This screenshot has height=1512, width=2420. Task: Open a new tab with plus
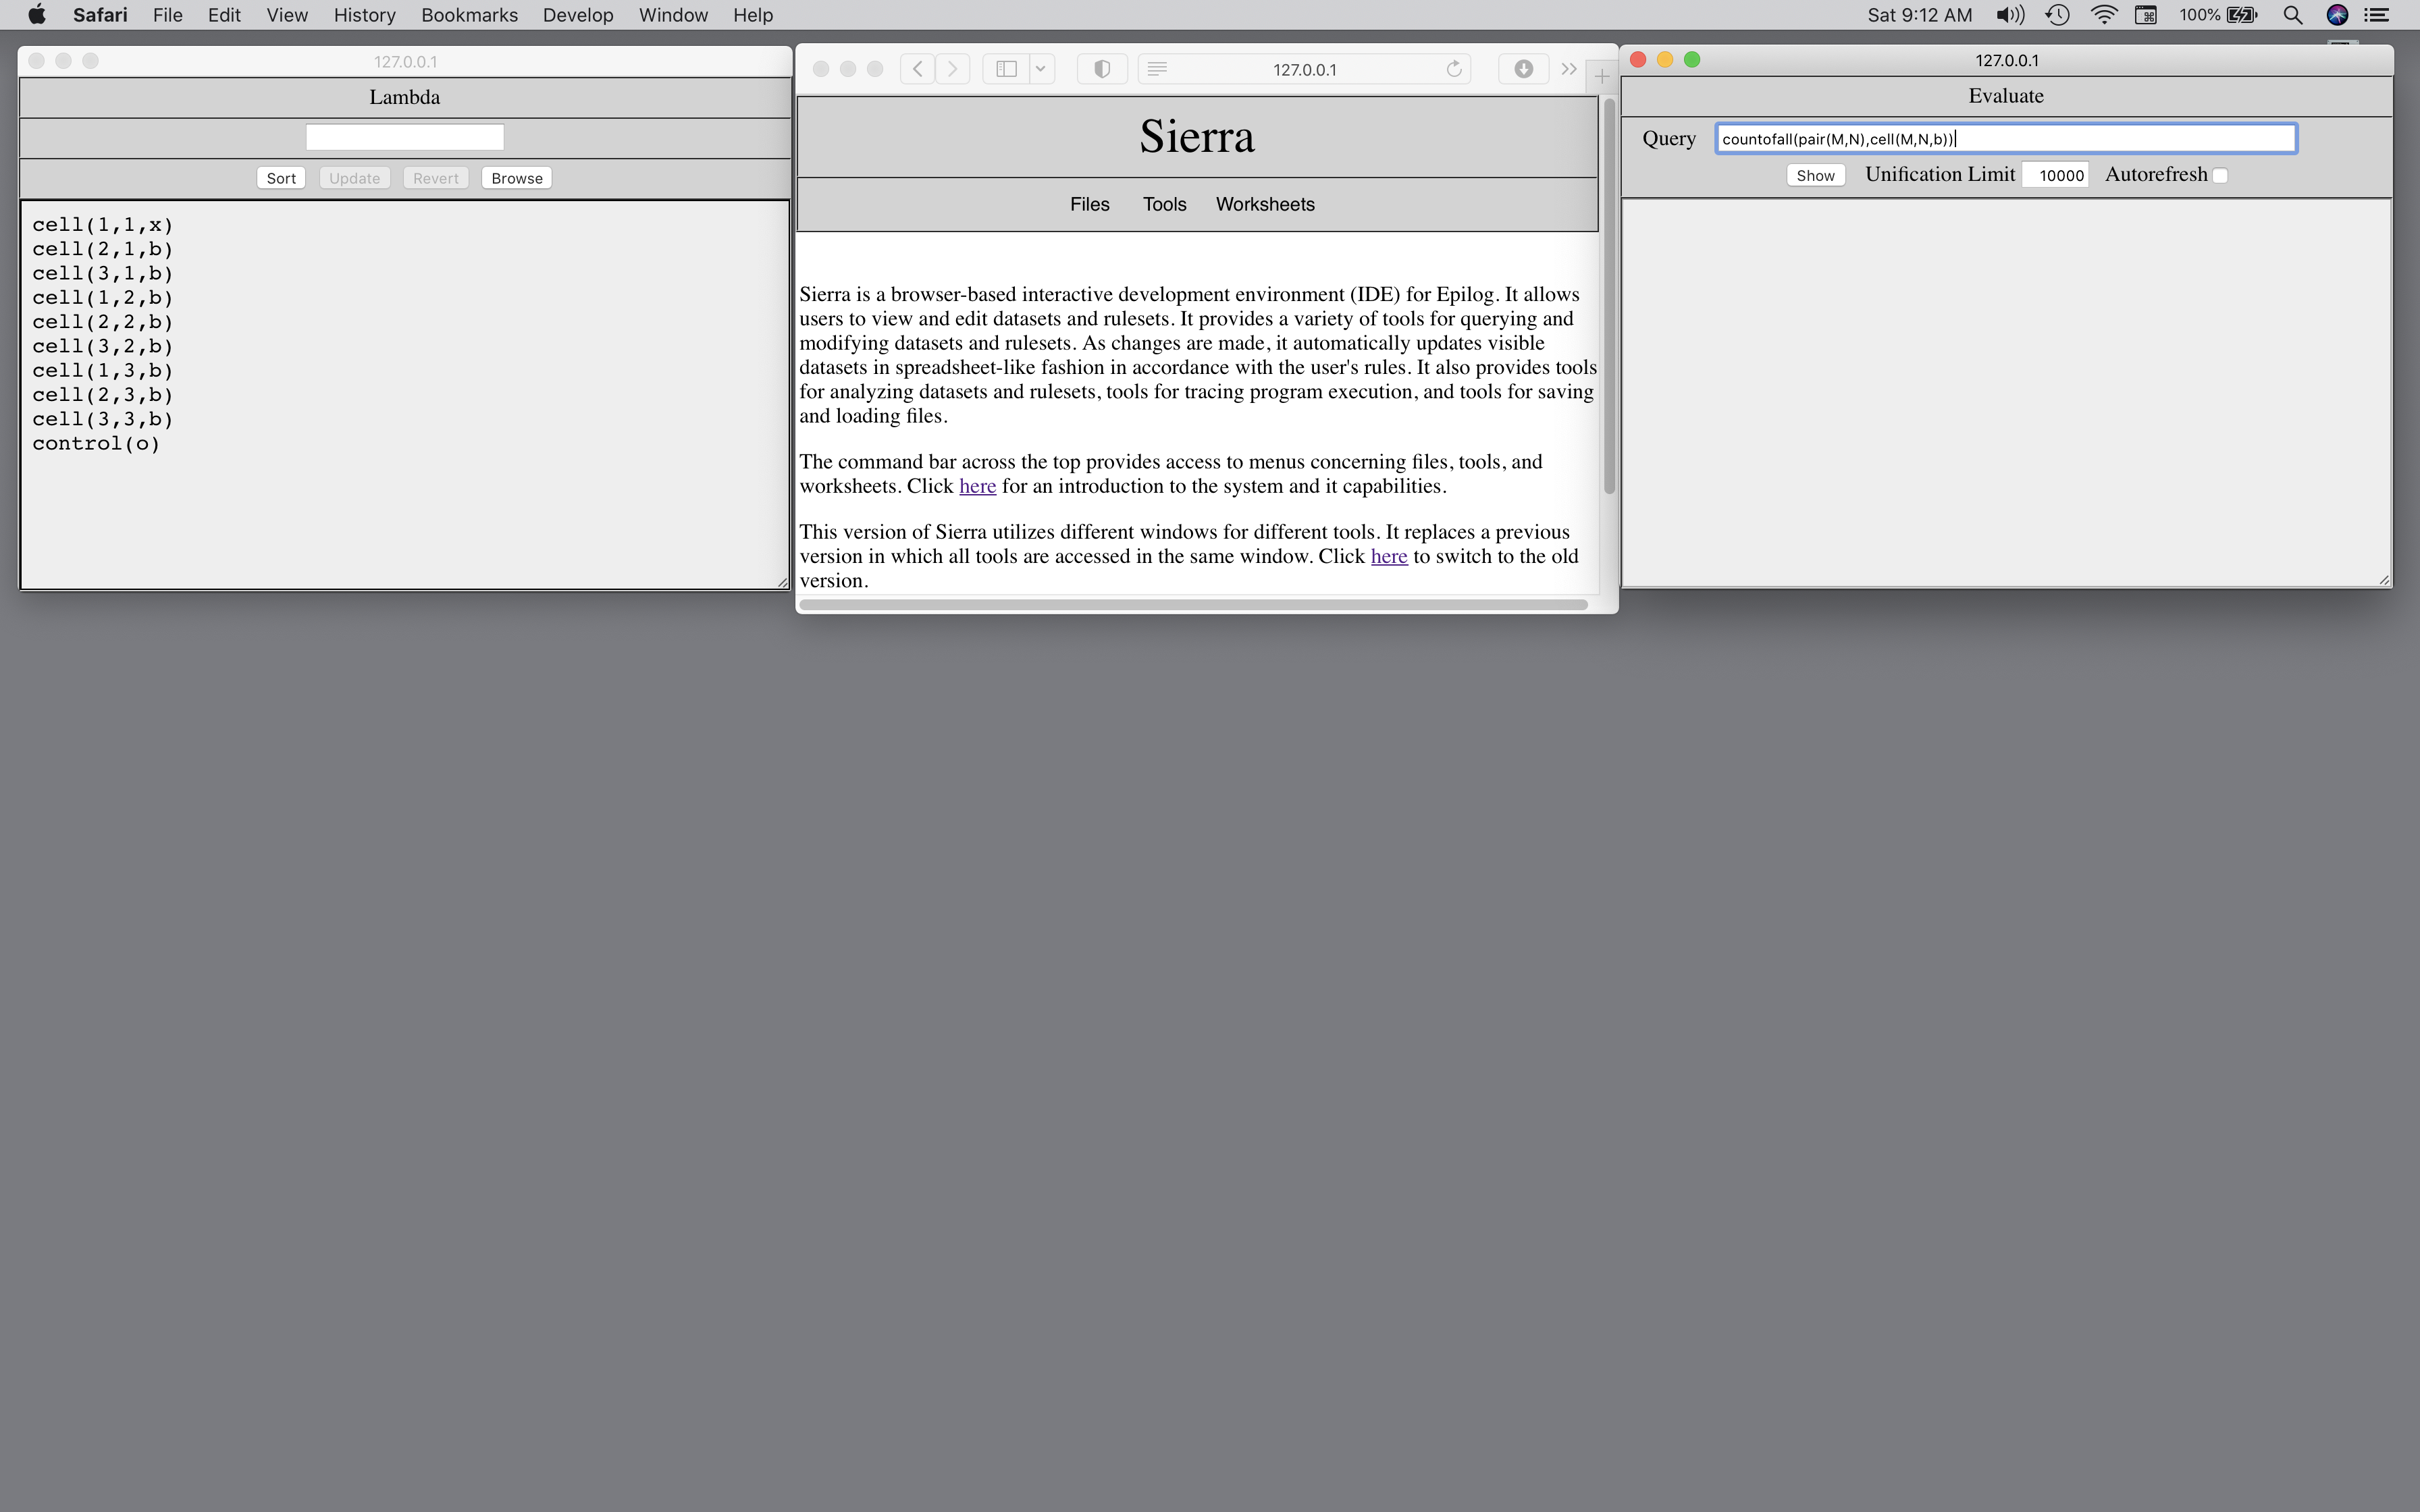pyautogui.click(x=1602, y=76)
